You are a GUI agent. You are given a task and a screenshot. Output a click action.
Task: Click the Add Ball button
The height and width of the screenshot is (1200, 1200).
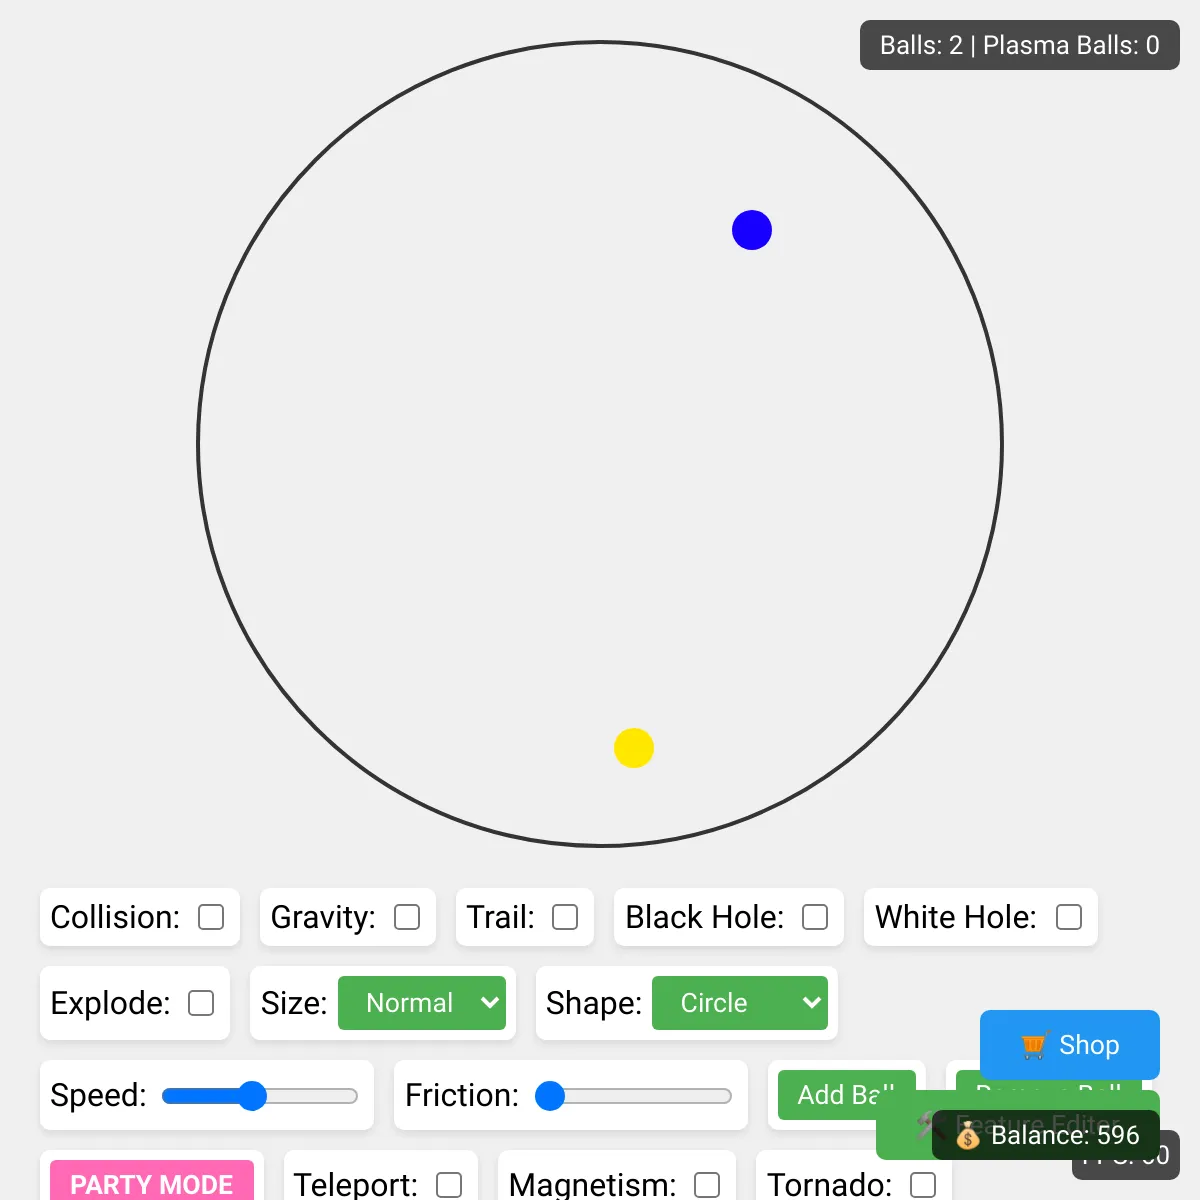click(x=846, y=1094)
